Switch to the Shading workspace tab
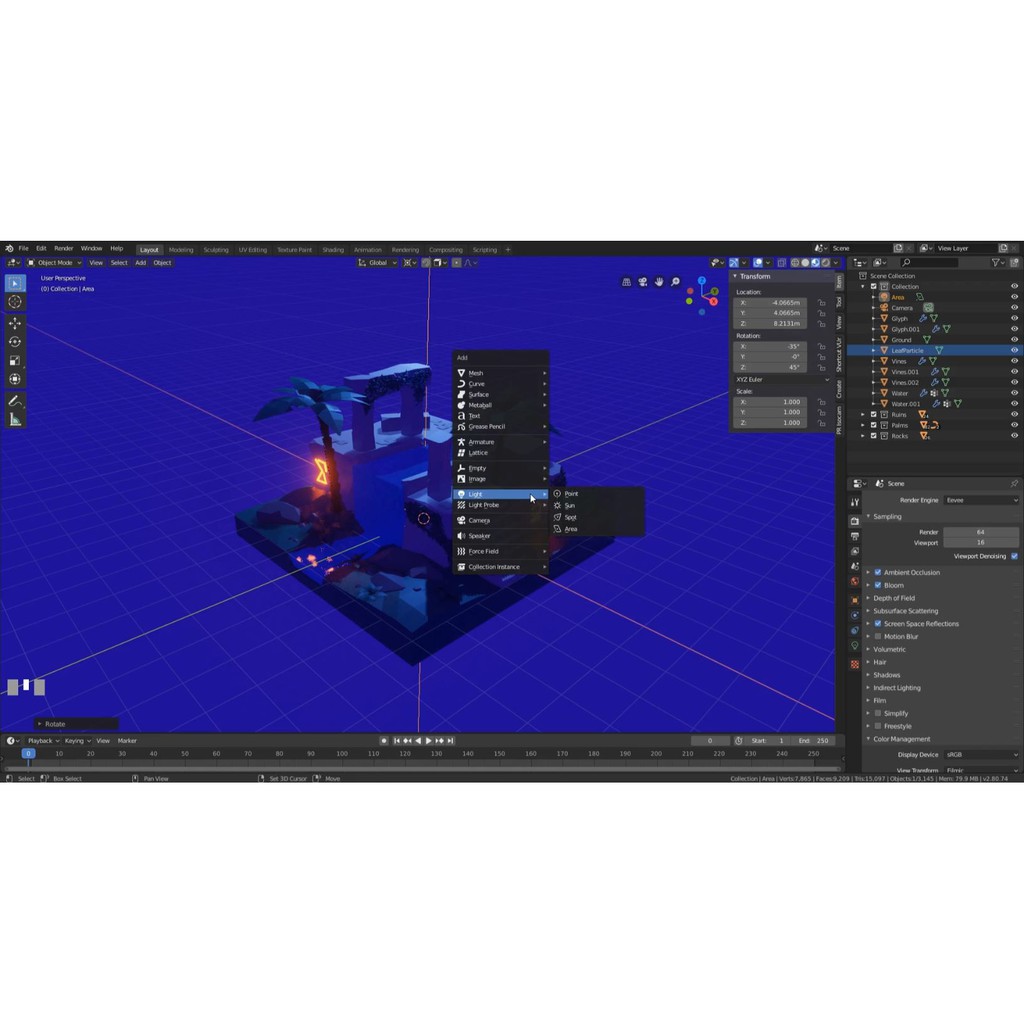 pos(333,250)
